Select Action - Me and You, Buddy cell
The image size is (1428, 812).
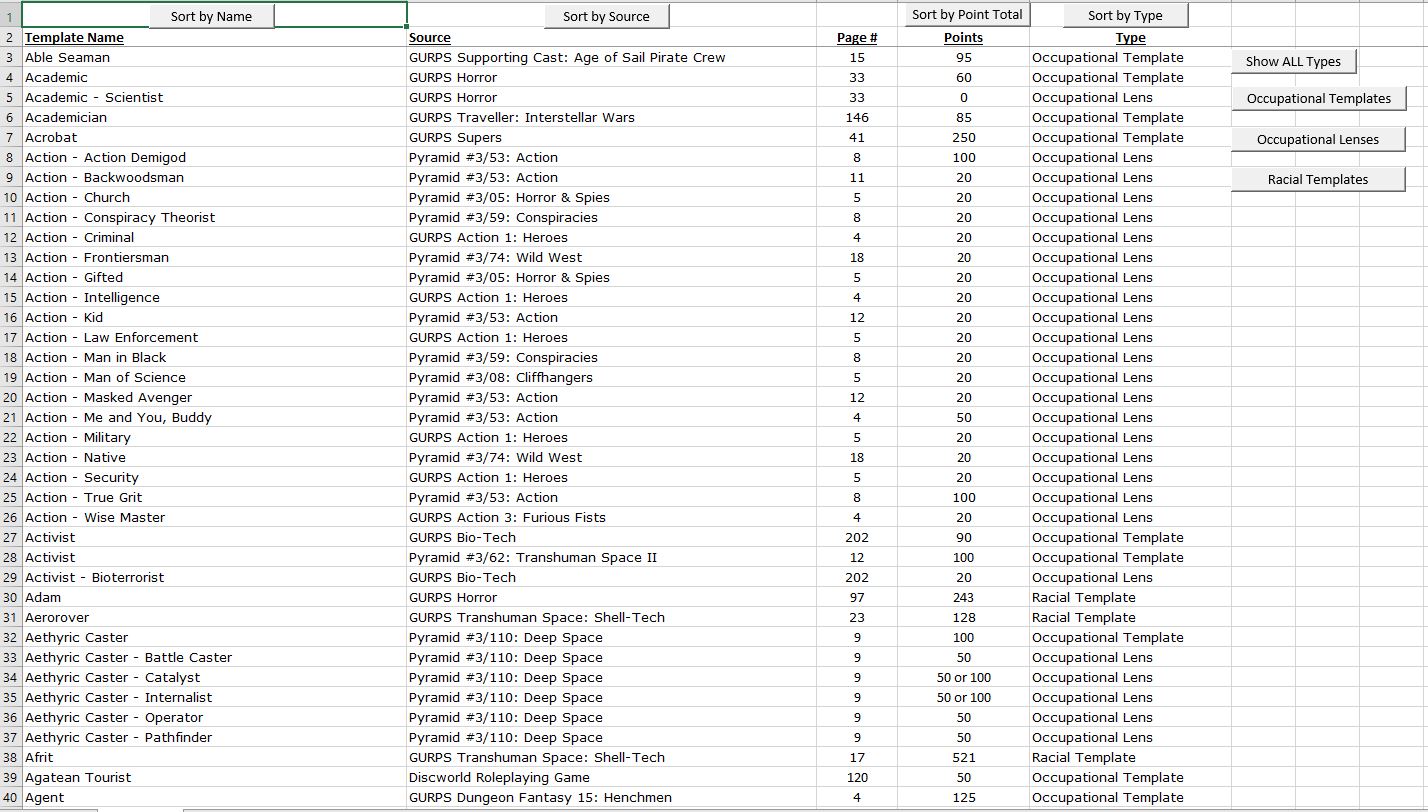(214, 417)
